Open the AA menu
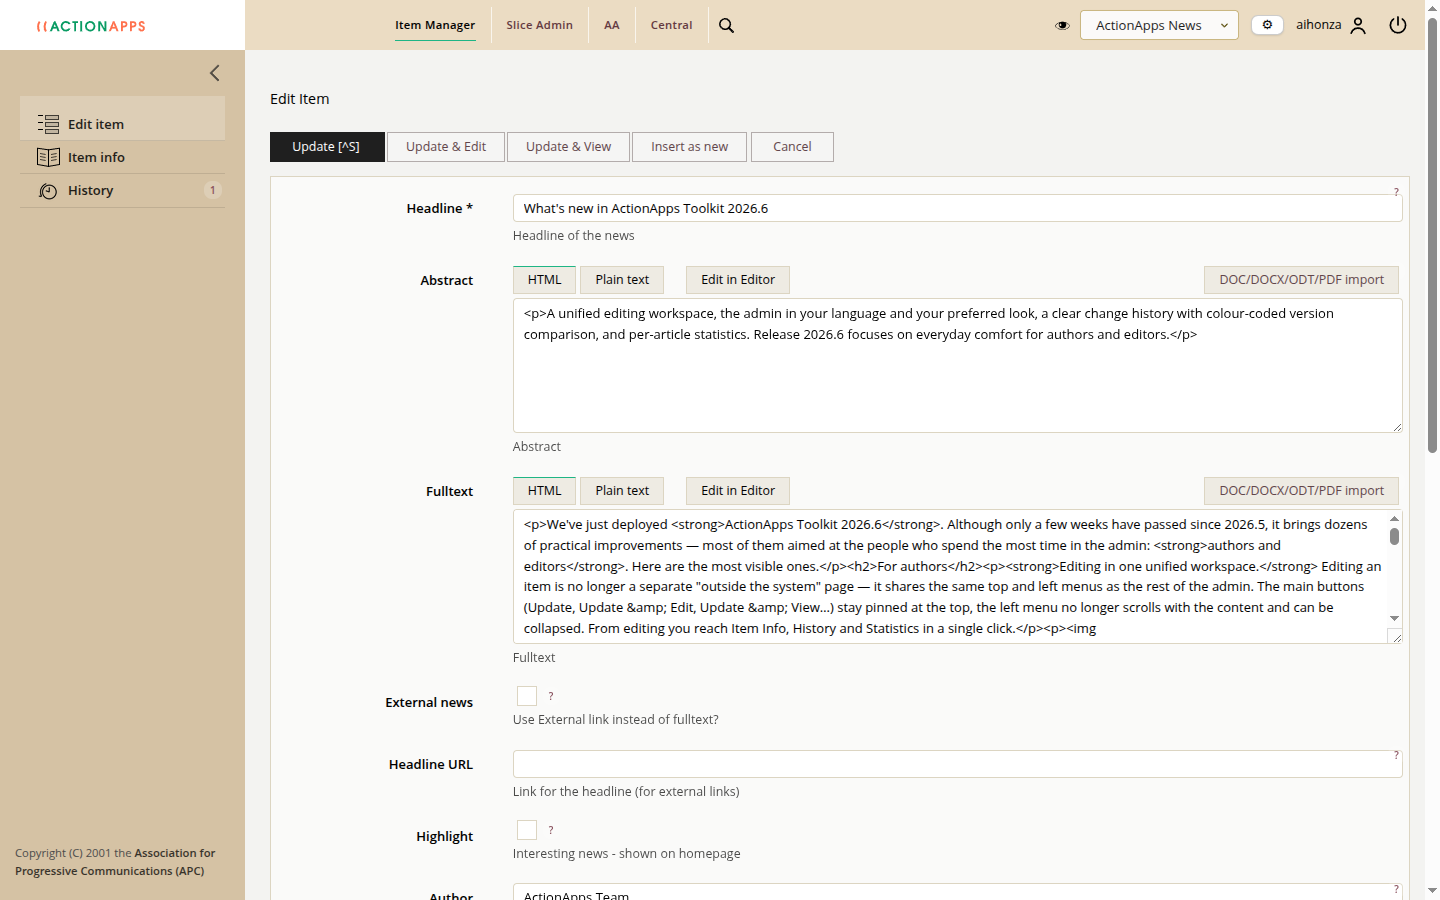The width and height of the screenshot is (1440, 900). pos(612,25)
